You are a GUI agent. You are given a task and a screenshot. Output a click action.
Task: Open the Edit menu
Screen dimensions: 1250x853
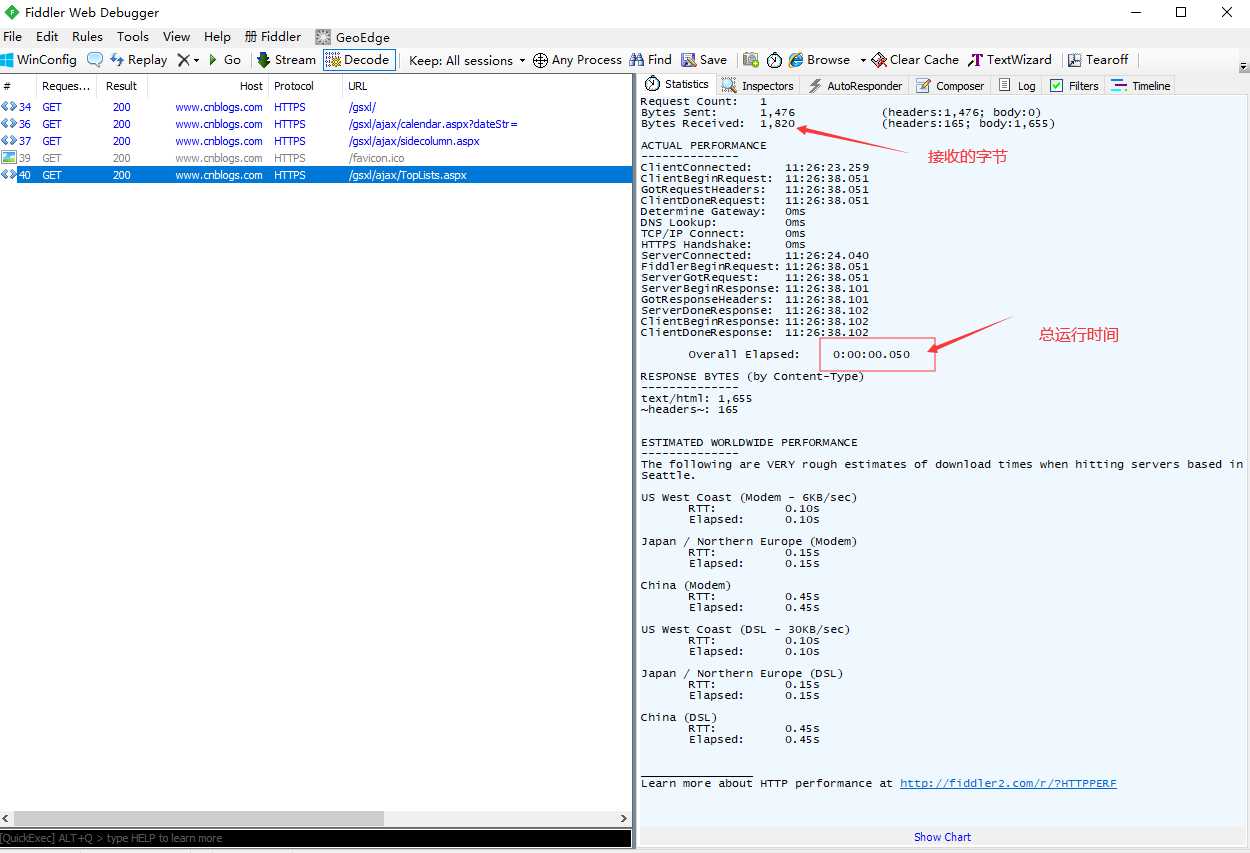point(47,37)
